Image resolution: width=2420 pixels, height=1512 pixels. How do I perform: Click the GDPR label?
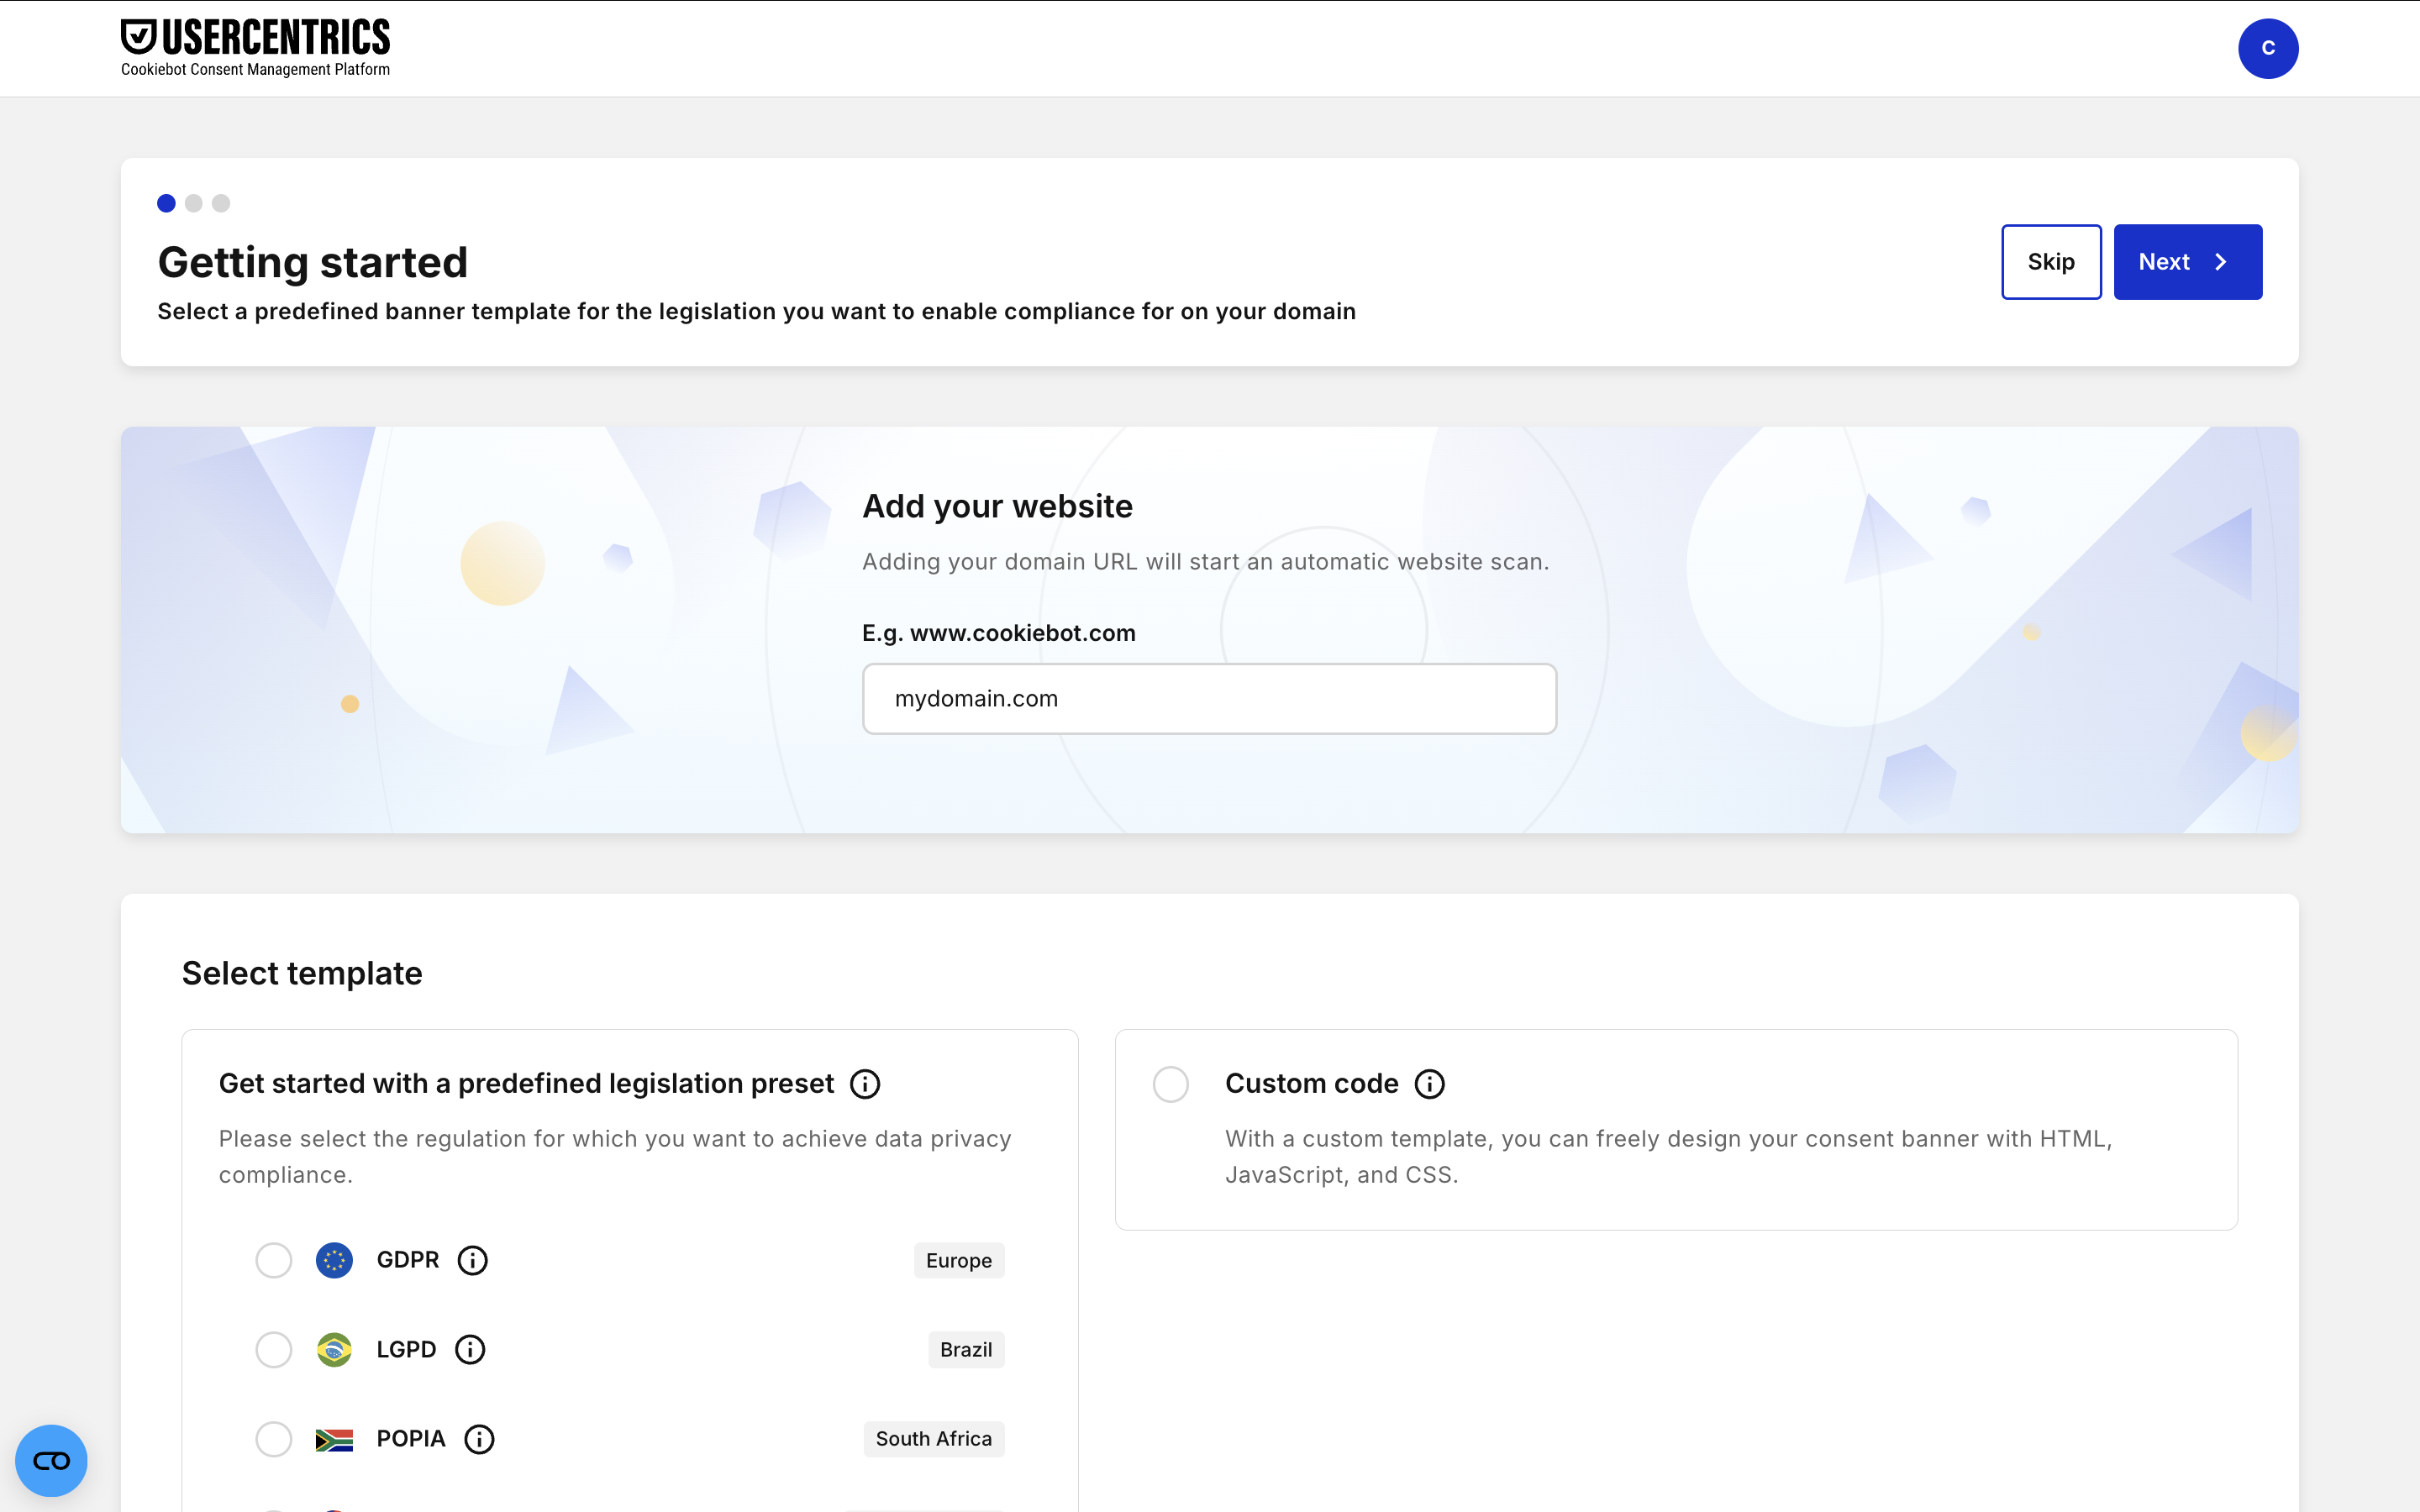(408, 1260)
